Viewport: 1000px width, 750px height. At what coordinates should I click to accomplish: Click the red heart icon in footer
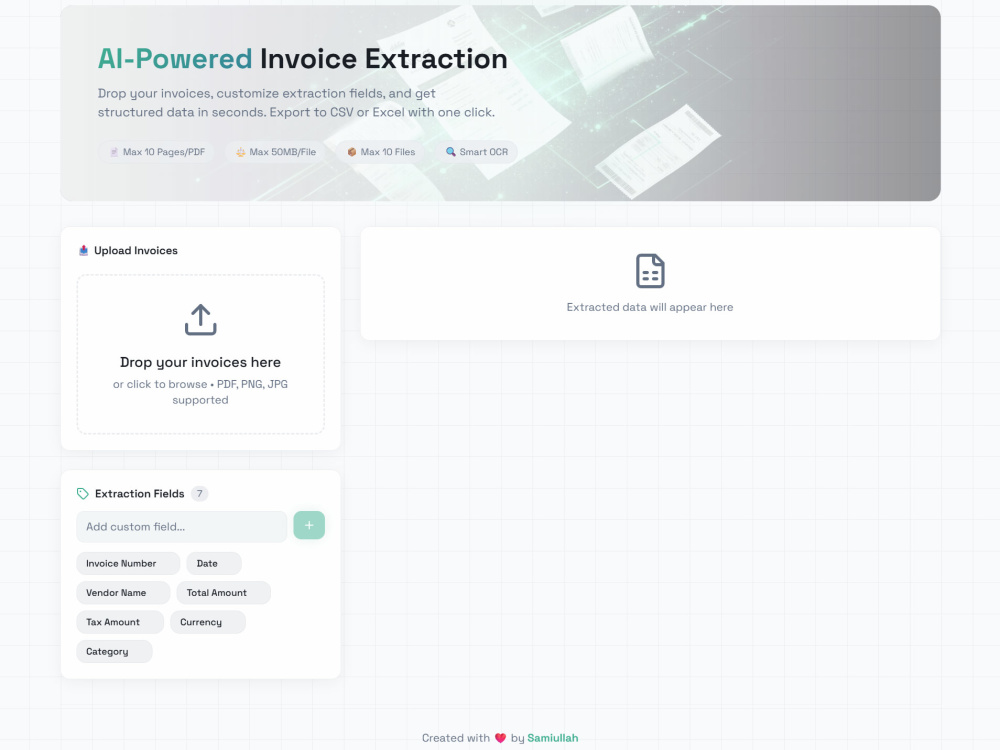pos(500,738)
